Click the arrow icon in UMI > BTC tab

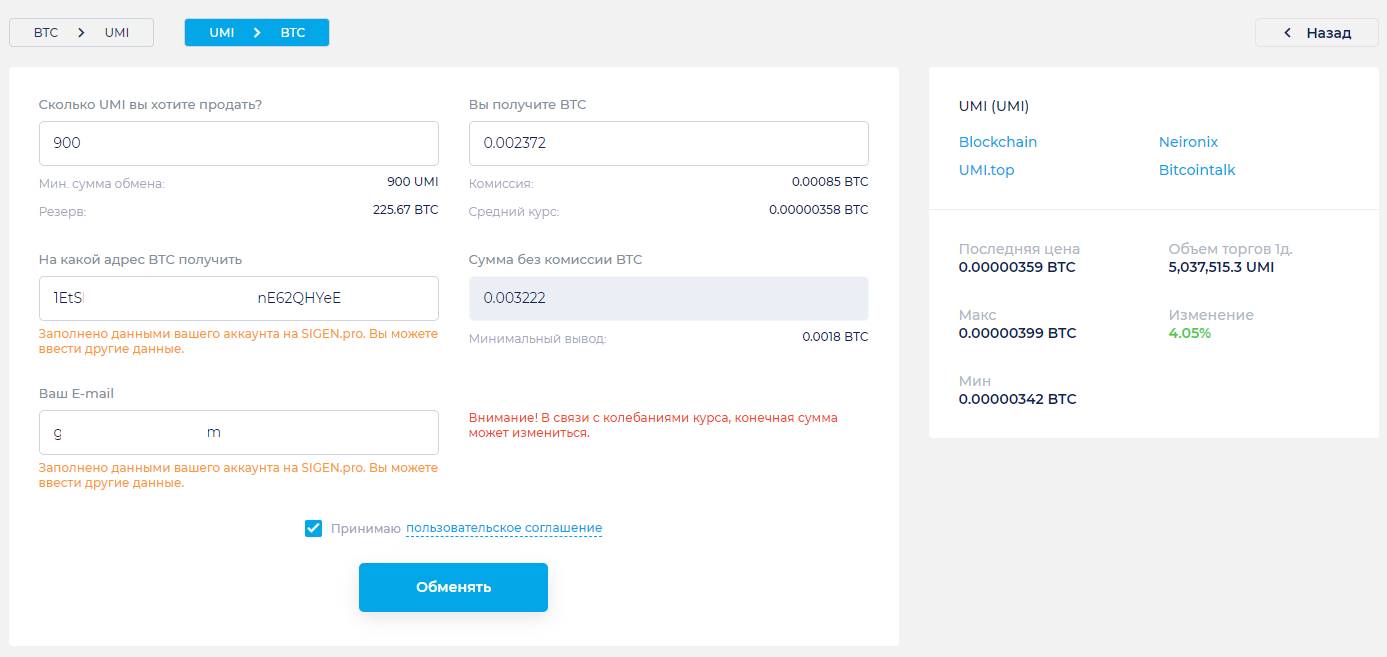click(257, 33)
